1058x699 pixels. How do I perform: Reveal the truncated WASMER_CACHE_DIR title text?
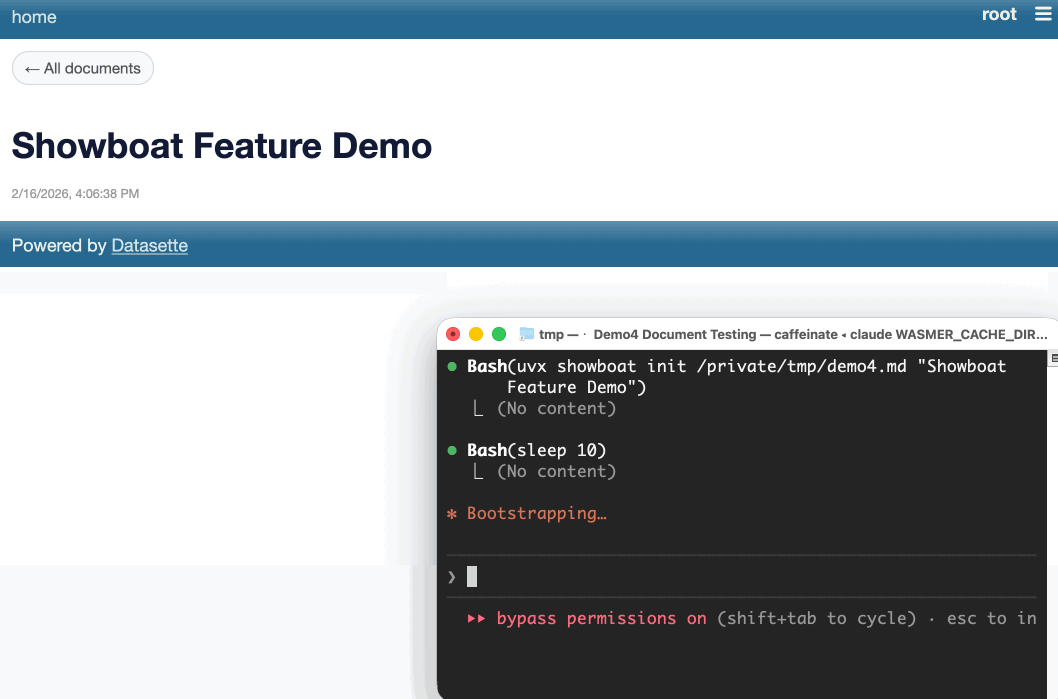click(1045, 334)
